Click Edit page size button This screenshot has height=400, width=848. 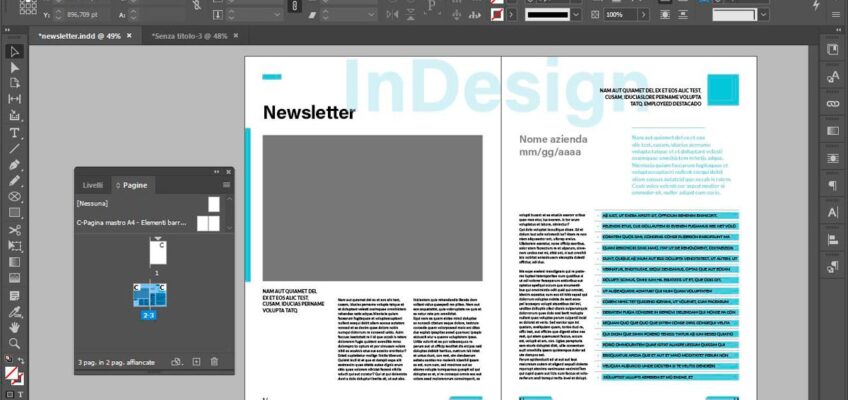click(177, 362)
